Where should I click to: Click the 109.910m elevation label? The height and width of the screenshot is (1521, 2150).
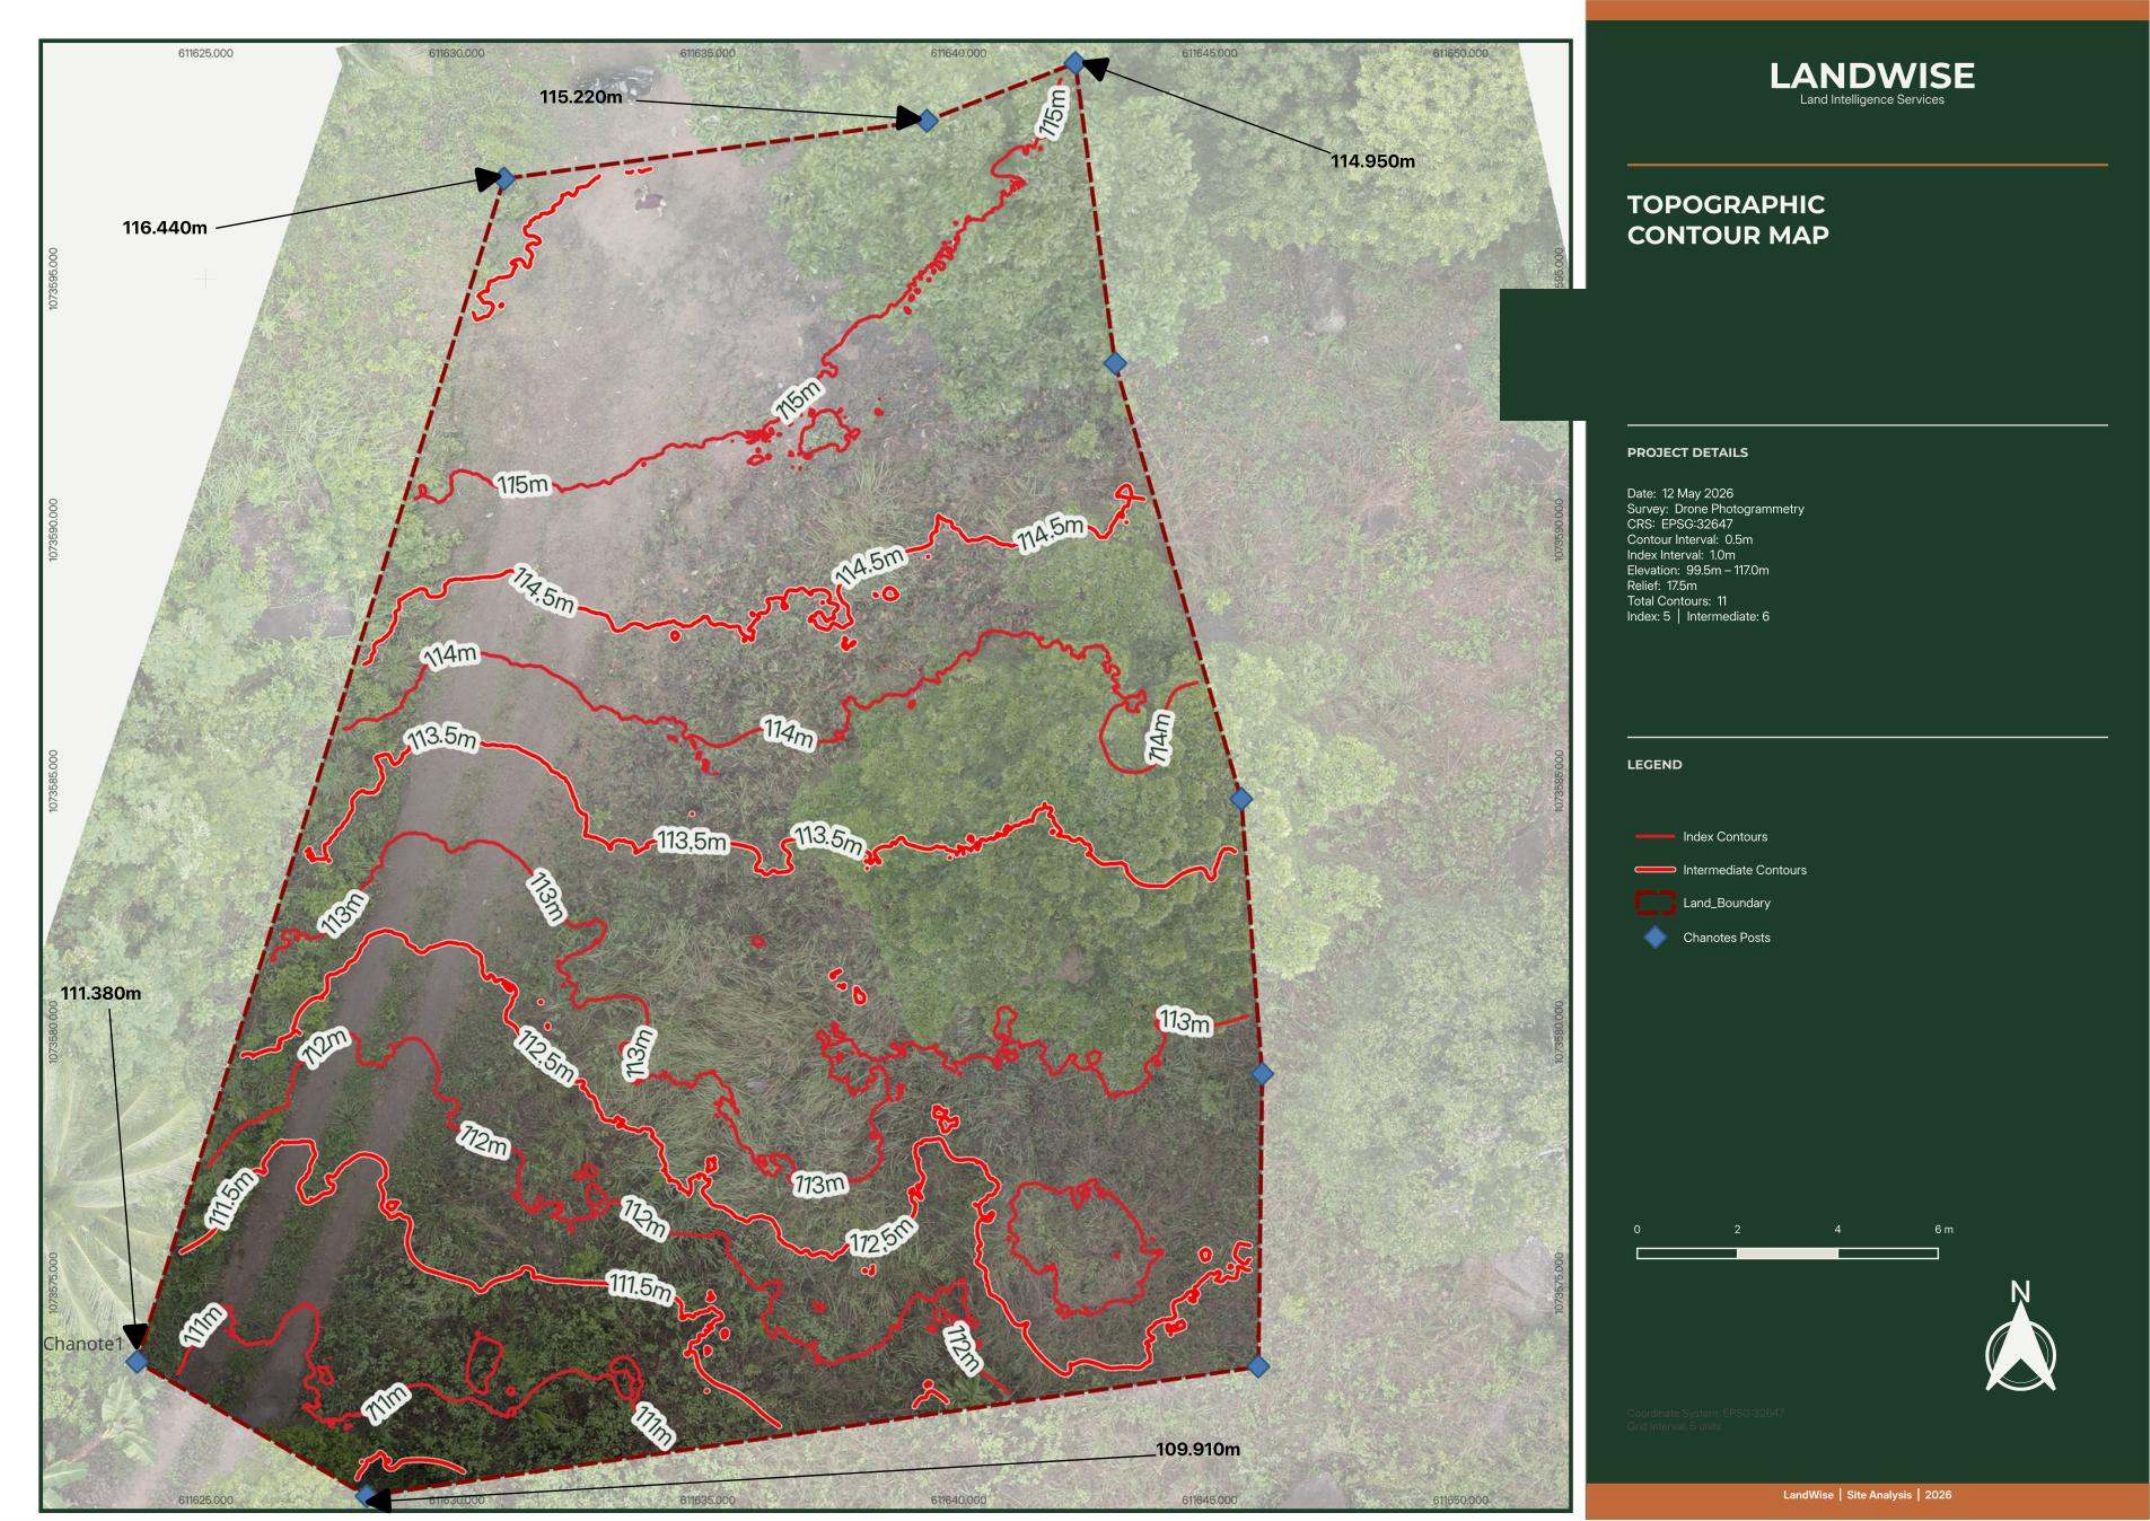coord(1197,1449)
